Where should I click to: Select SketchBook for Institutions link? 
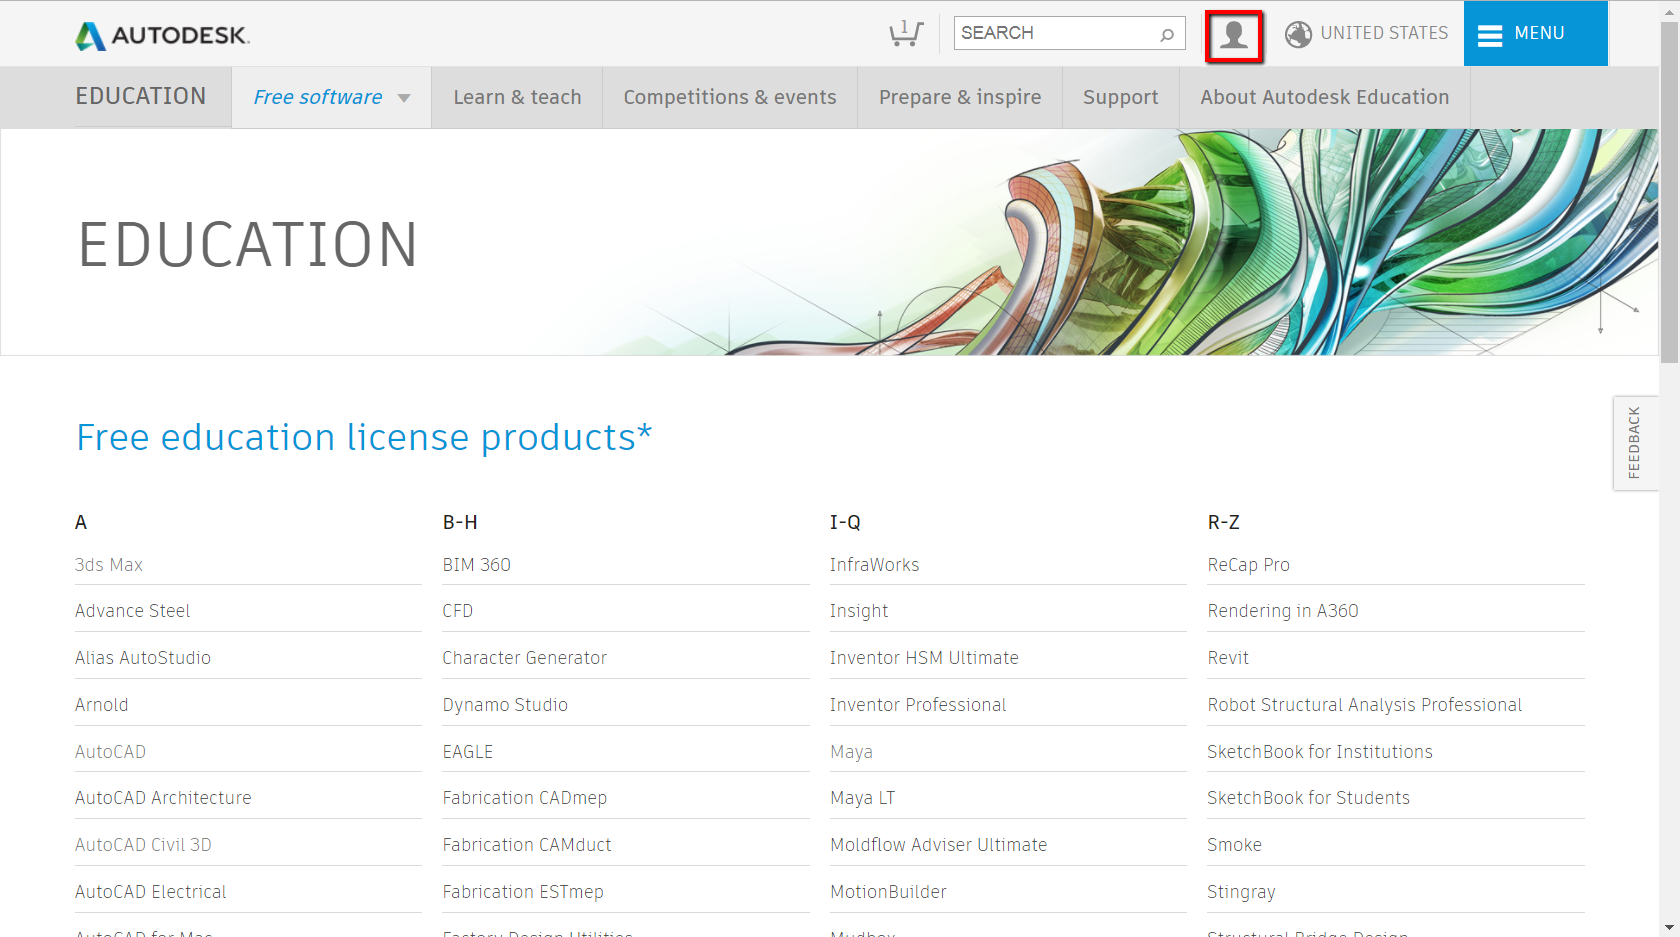pos(1320,752)
